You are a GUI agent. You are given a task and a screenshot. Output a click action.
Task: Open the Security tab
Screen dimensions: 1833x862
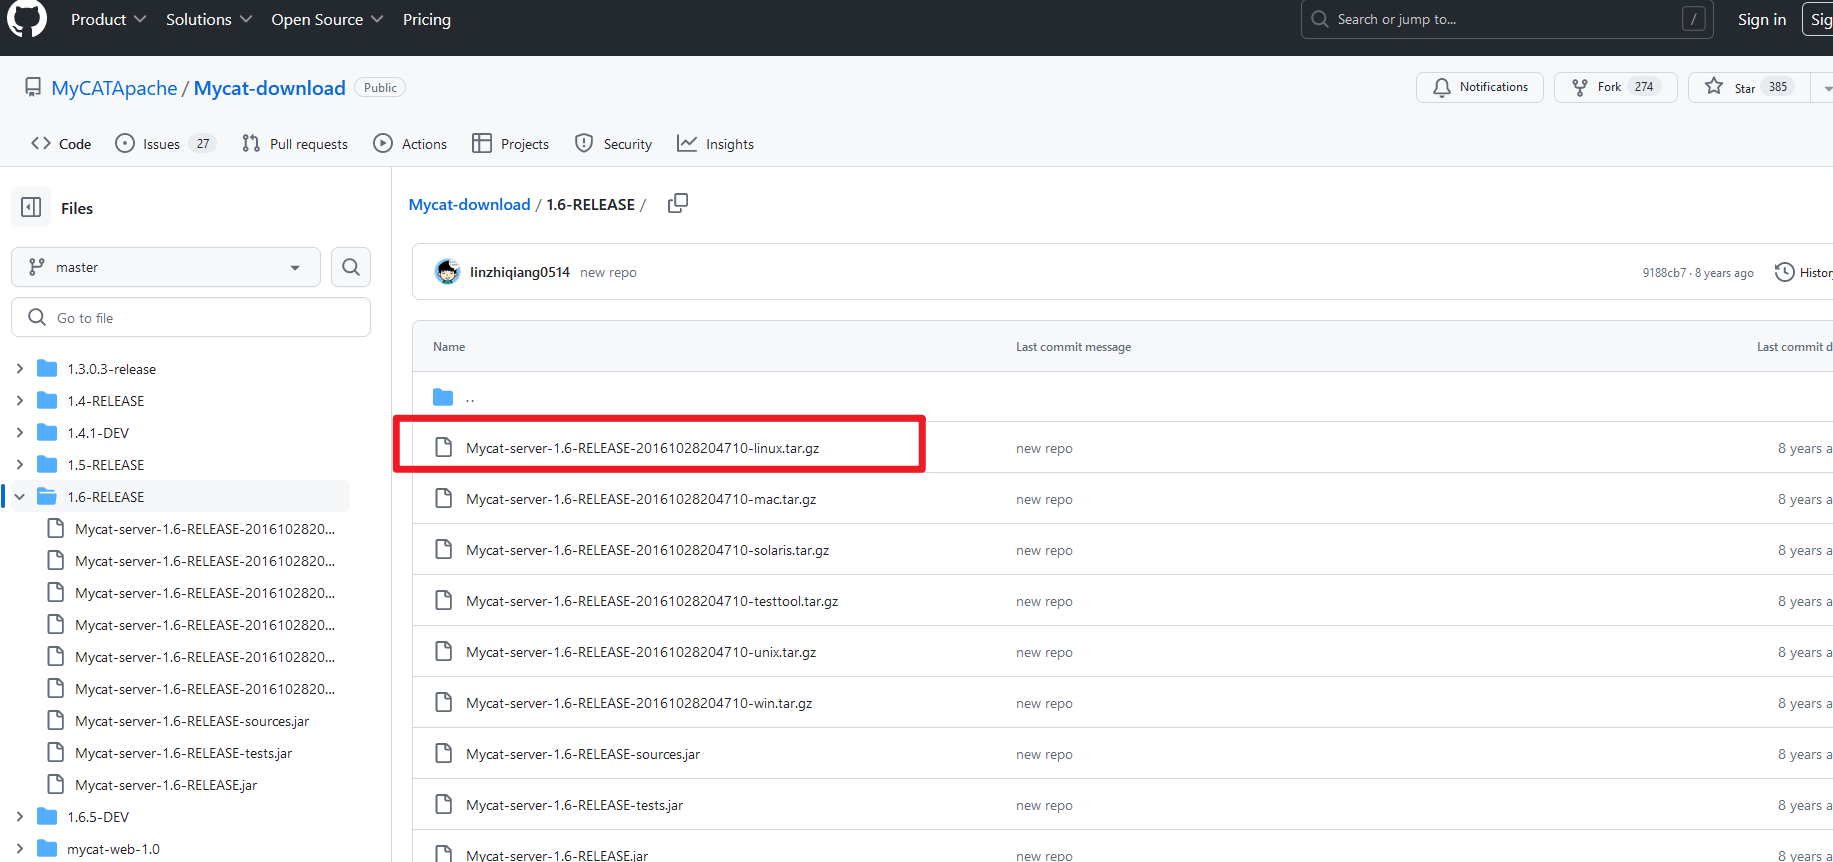click(613, 144)
